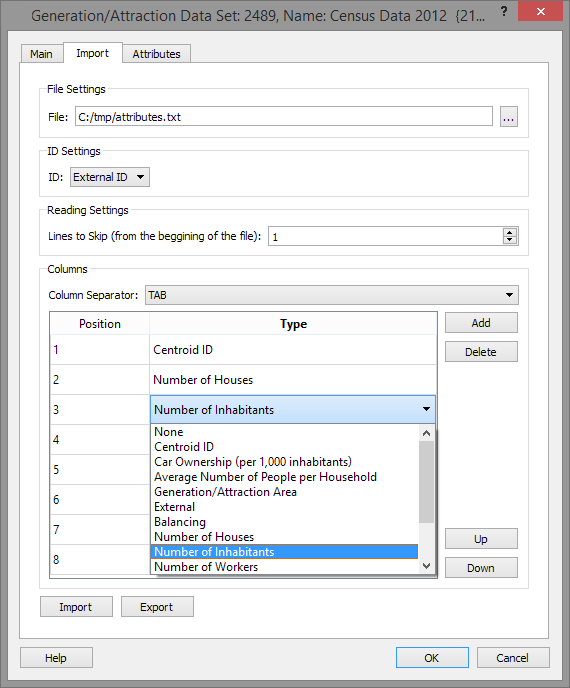Select the Import tab
This screenshot has height=688, width=570.
tap(93, 53)
